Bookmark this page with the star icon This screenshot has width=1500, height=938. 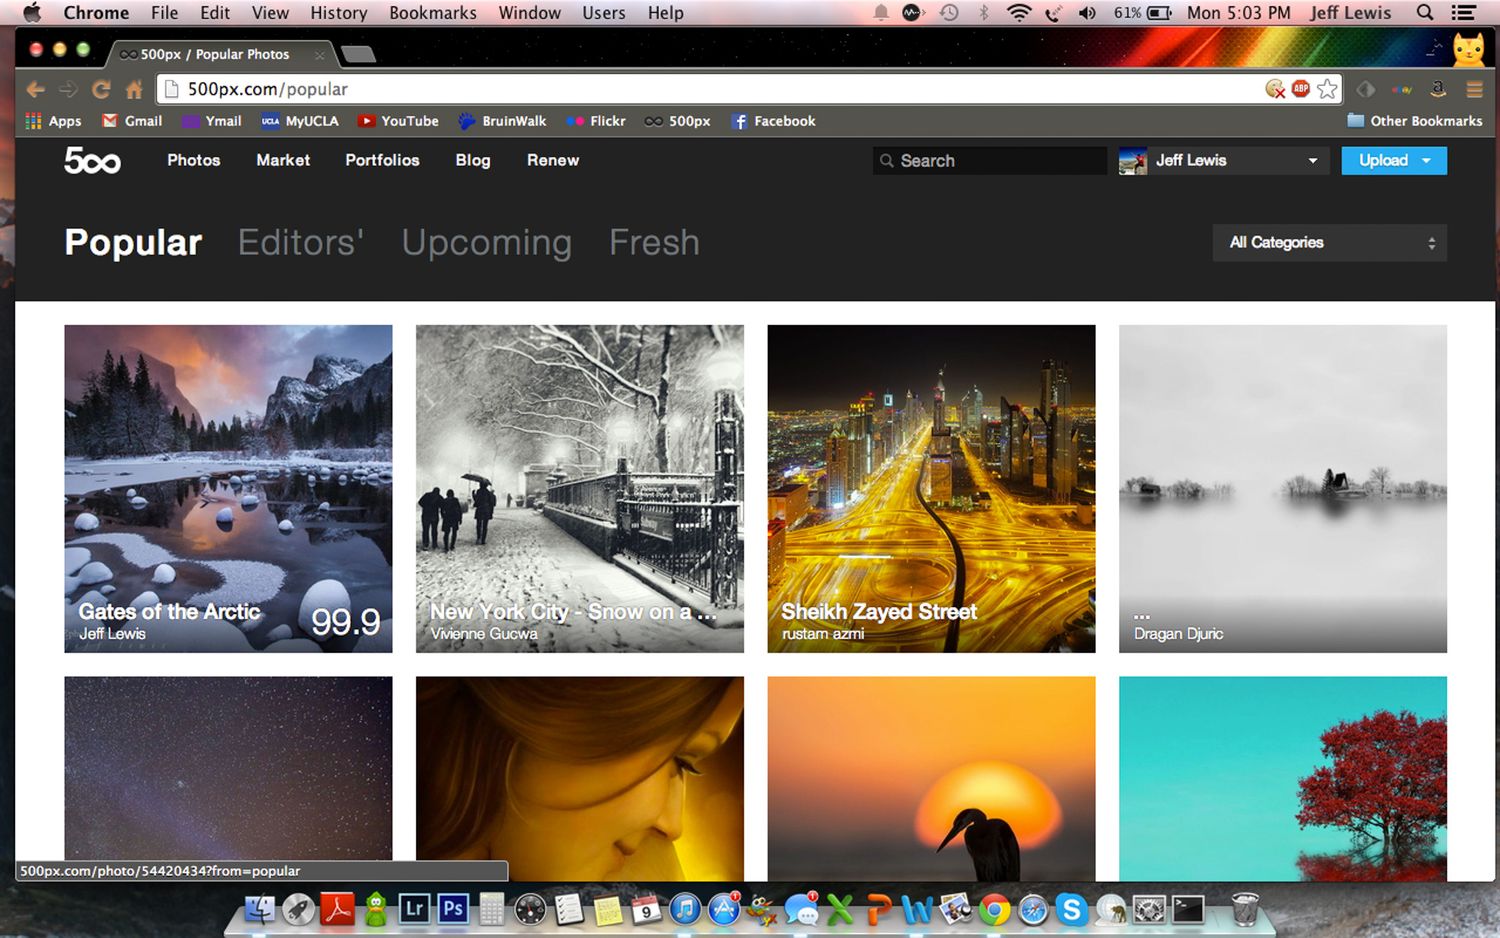coord(1327,89)
